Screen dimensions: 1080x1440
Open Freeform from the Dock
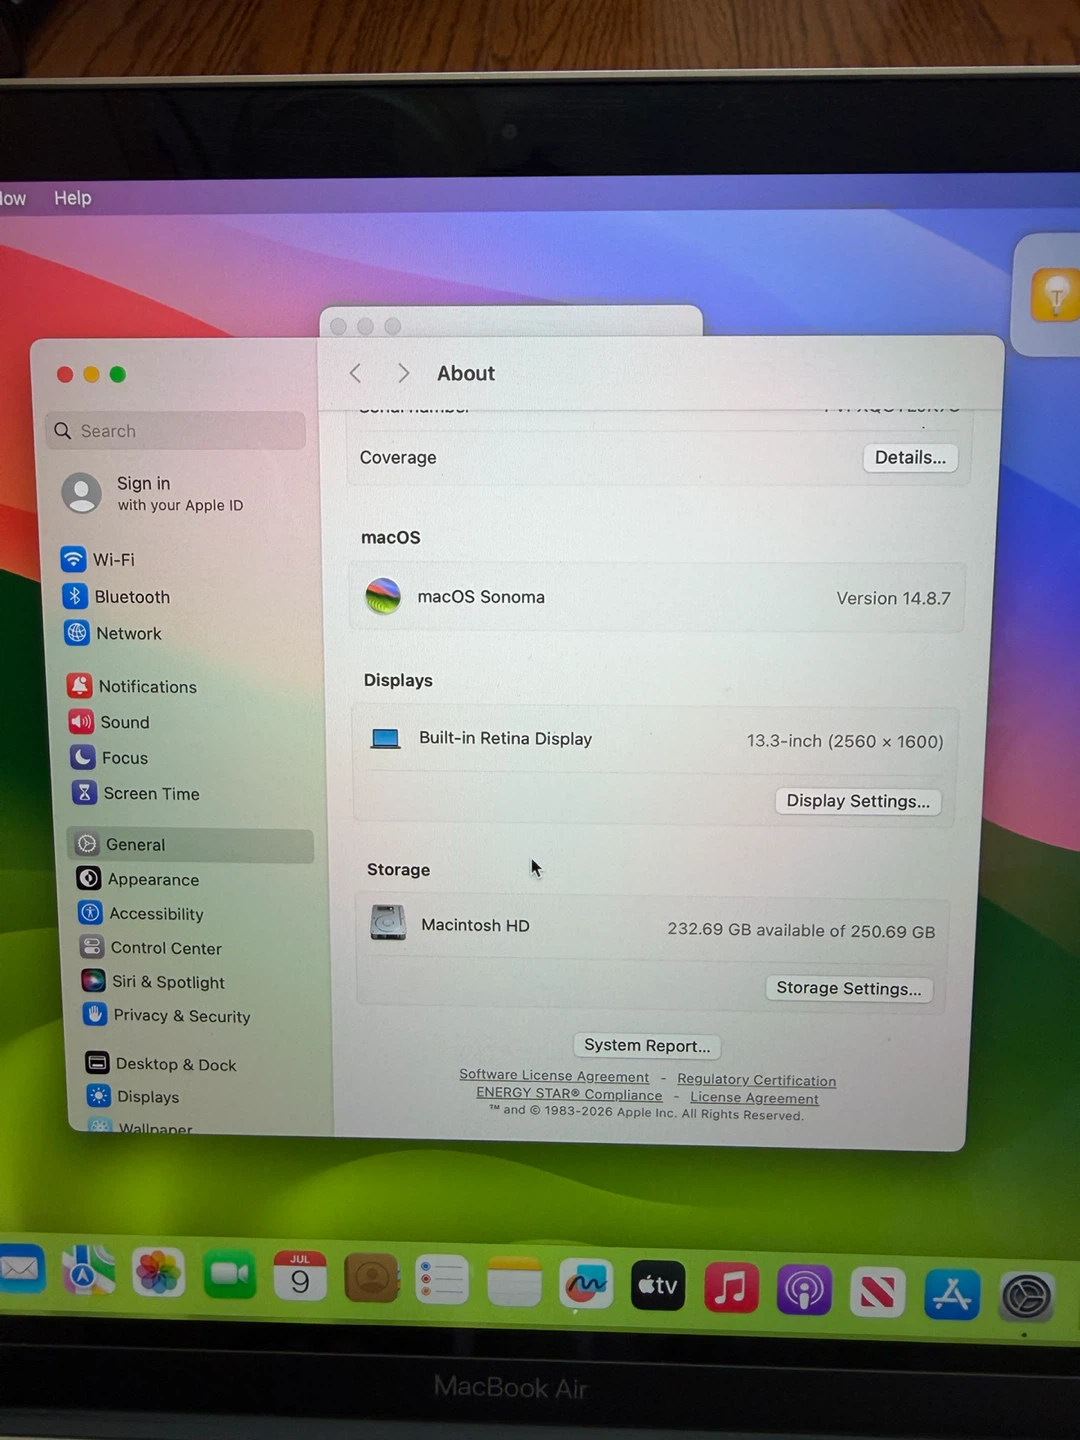(586, 1284)
